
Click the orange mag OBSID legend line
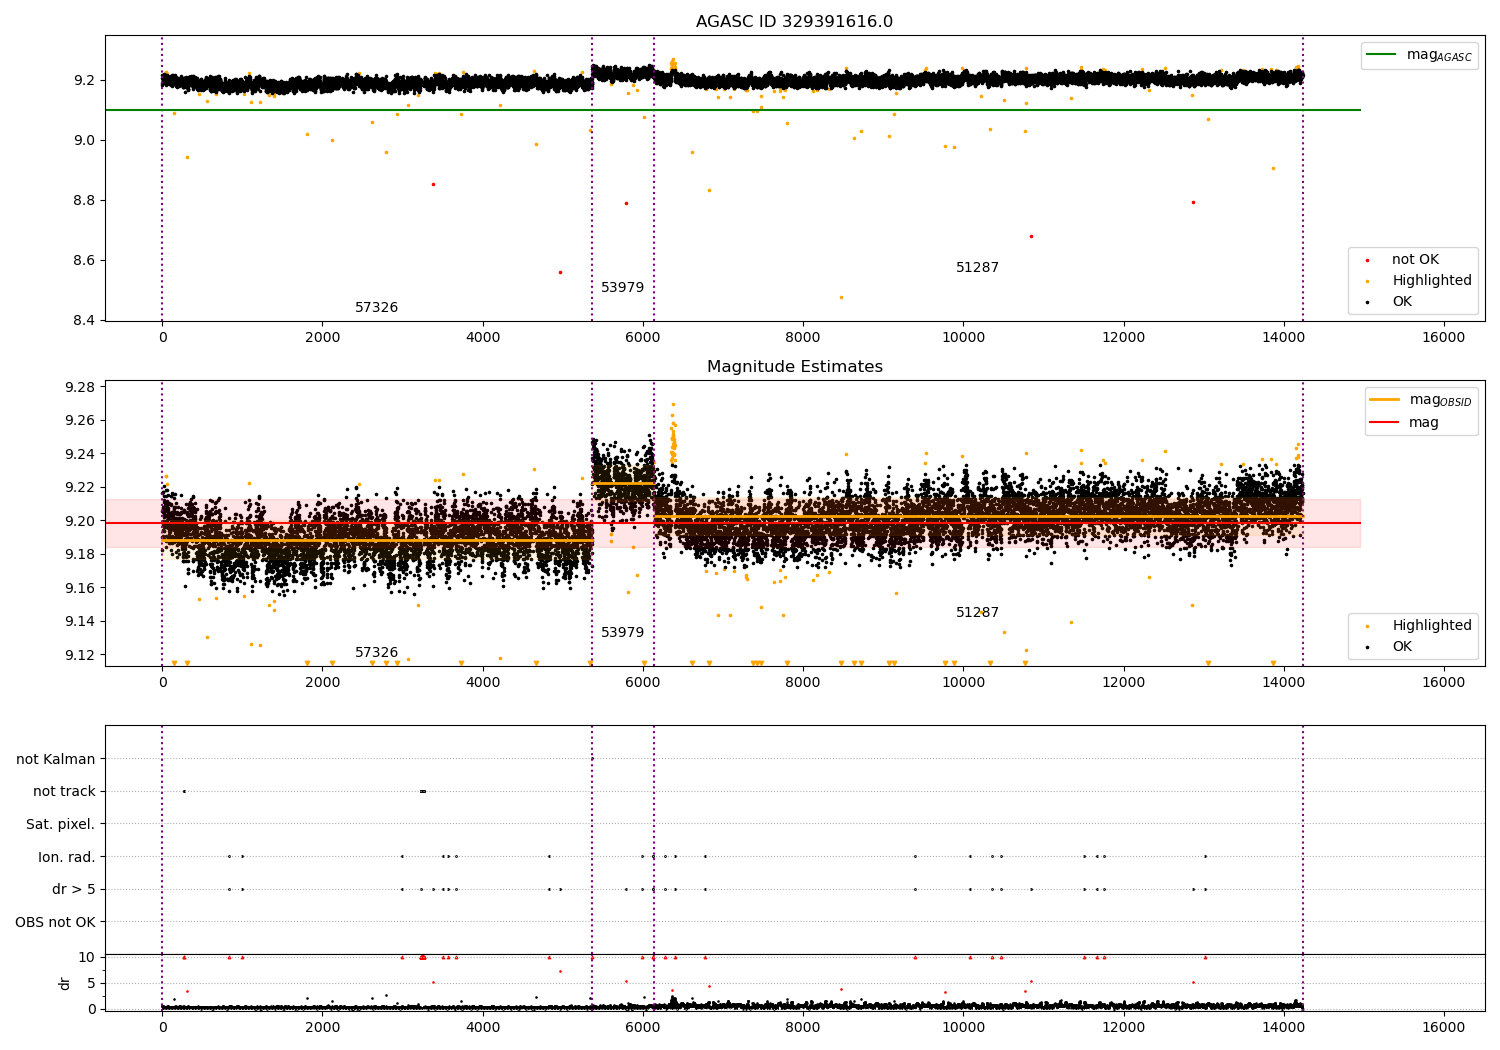(1385, 400)
